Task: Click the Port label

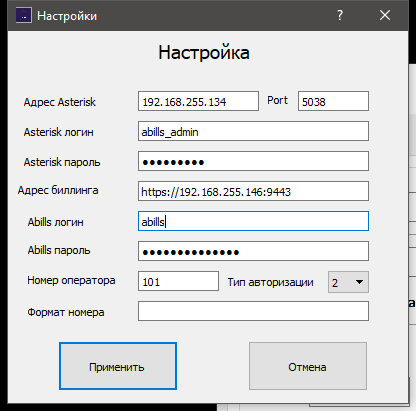Action: point(277,100)
